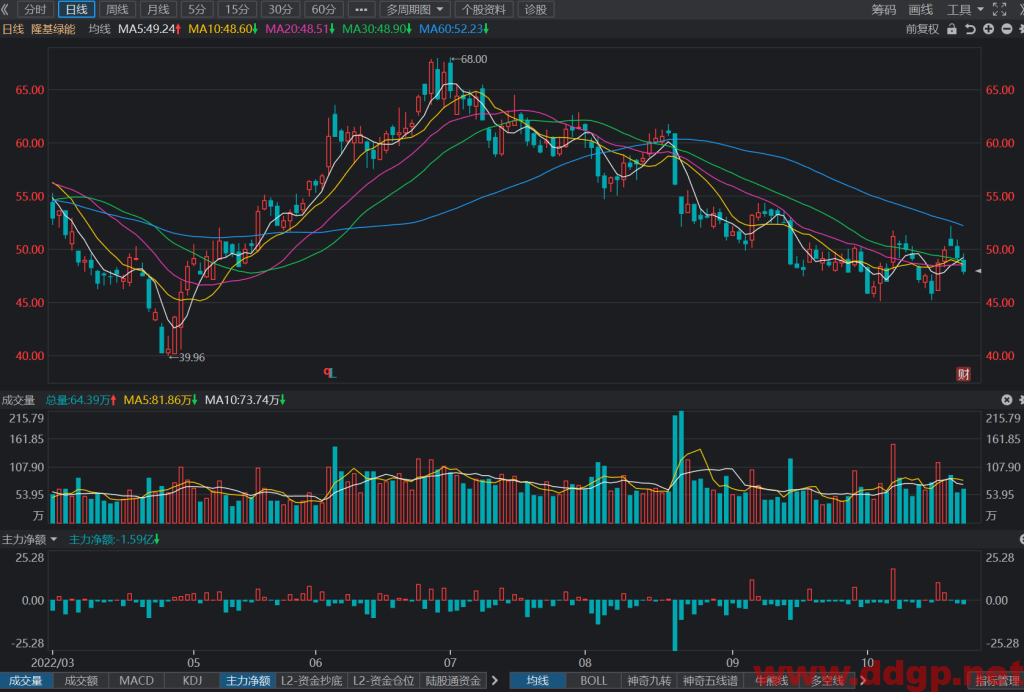Viewport: 1024px width, 692px height.
Task: Show next main-indicator tabs arrow after 多空线
Action: click(x=863, y=680)
